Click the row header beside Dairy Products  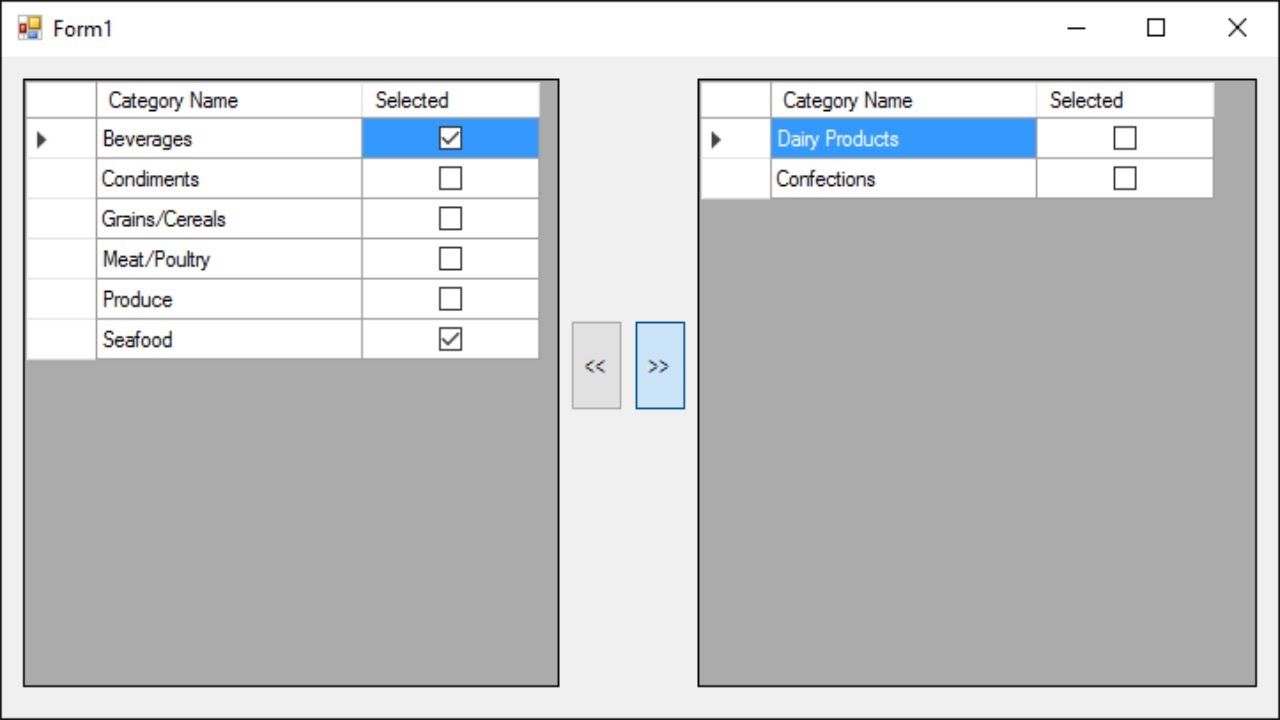point(736,139)
